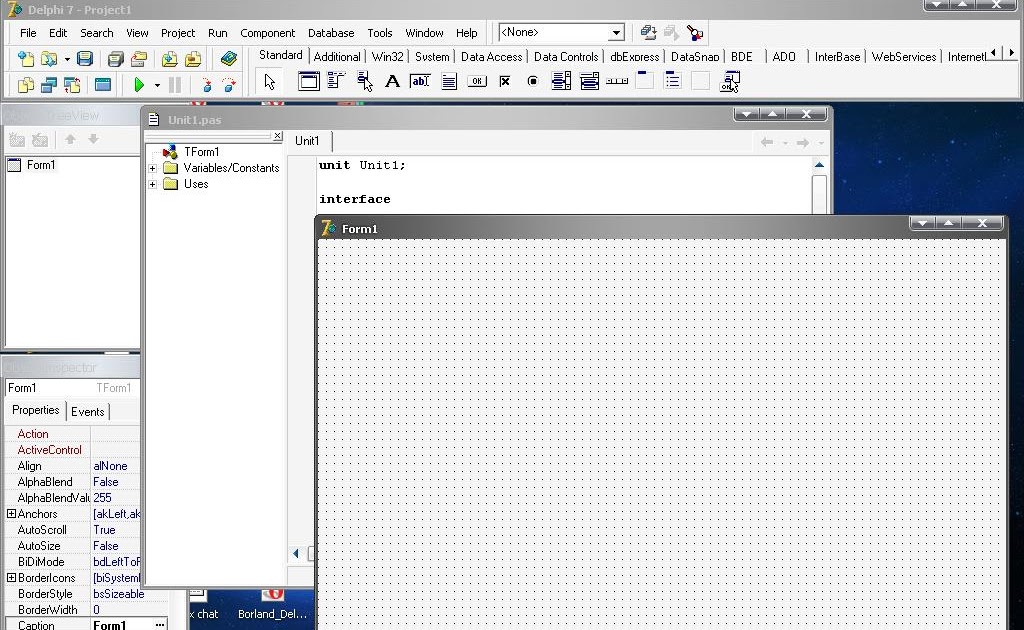1024x630 pixels.
Task: Click the Step Over debug icon
Action: point(229,85)
